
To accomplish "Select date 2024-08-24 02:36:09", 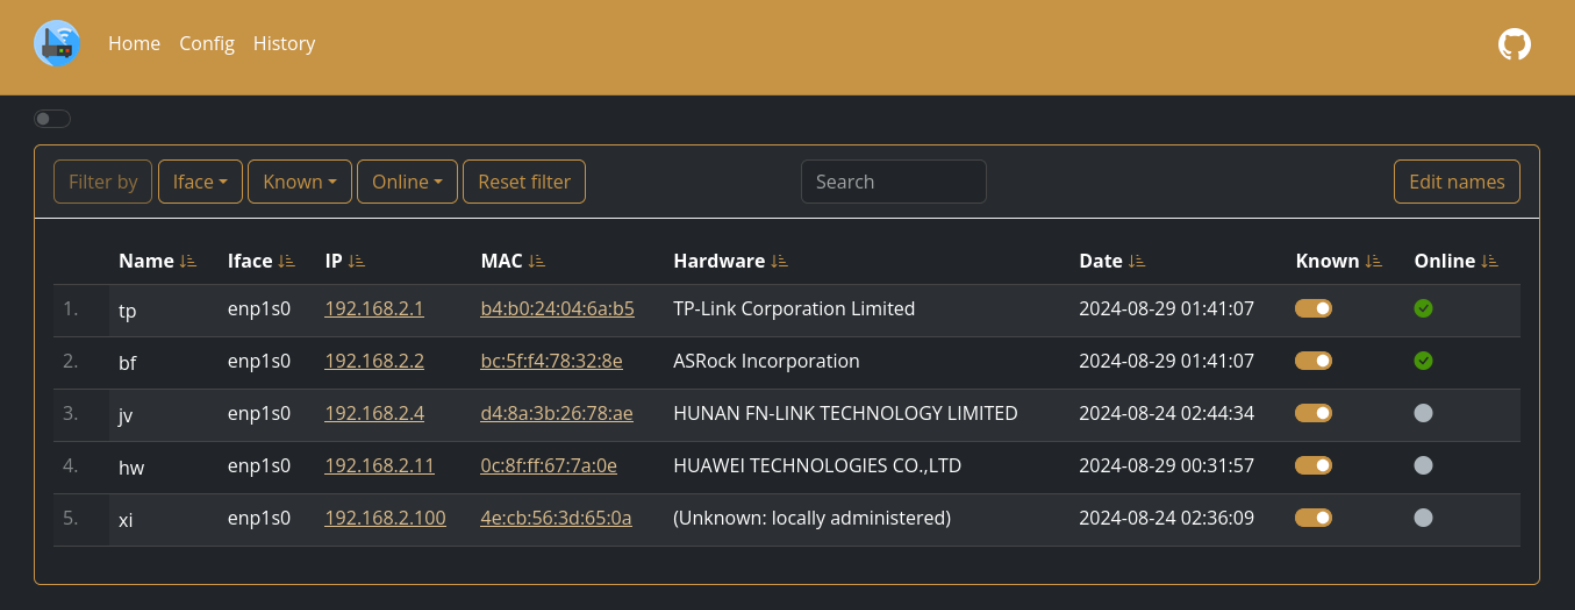I will click(1166, 518).
